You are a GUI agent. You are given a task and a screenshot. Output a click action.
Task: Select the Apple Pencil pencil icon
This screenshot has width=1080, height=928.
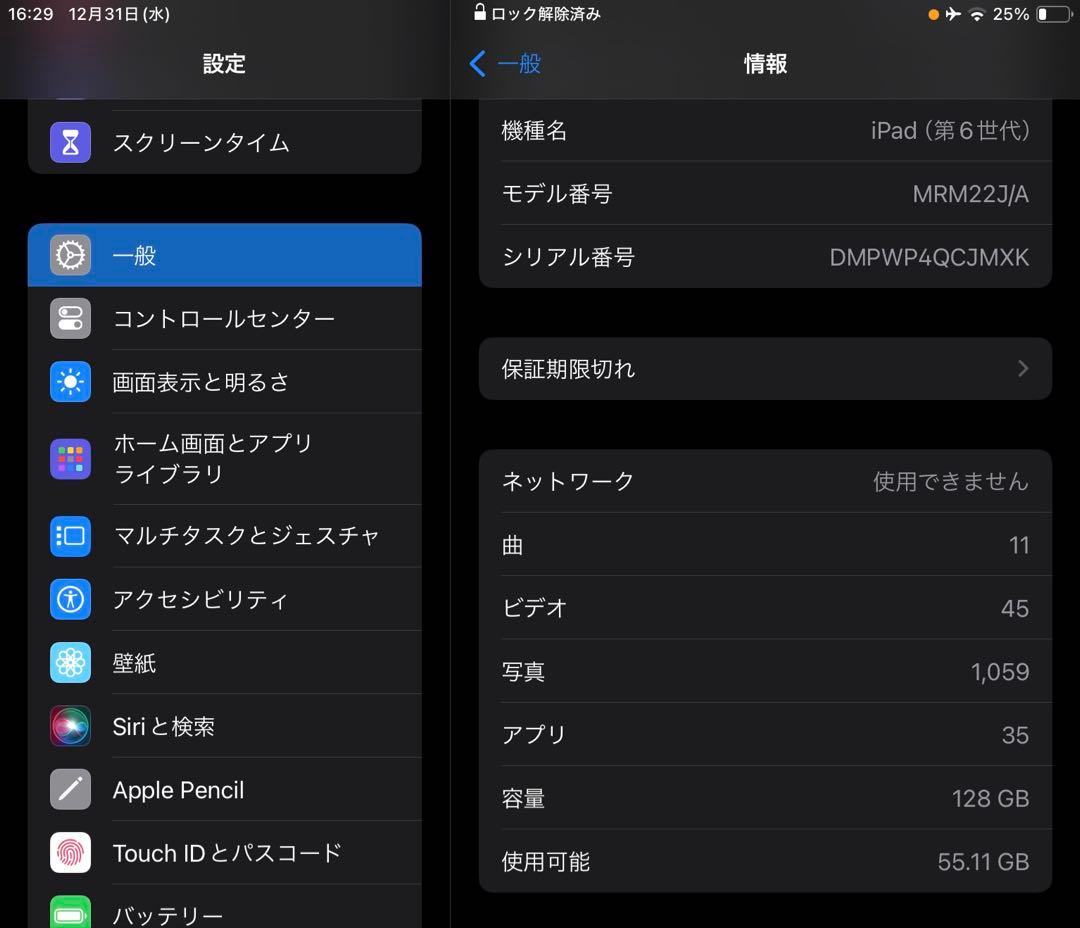point(70,789)
